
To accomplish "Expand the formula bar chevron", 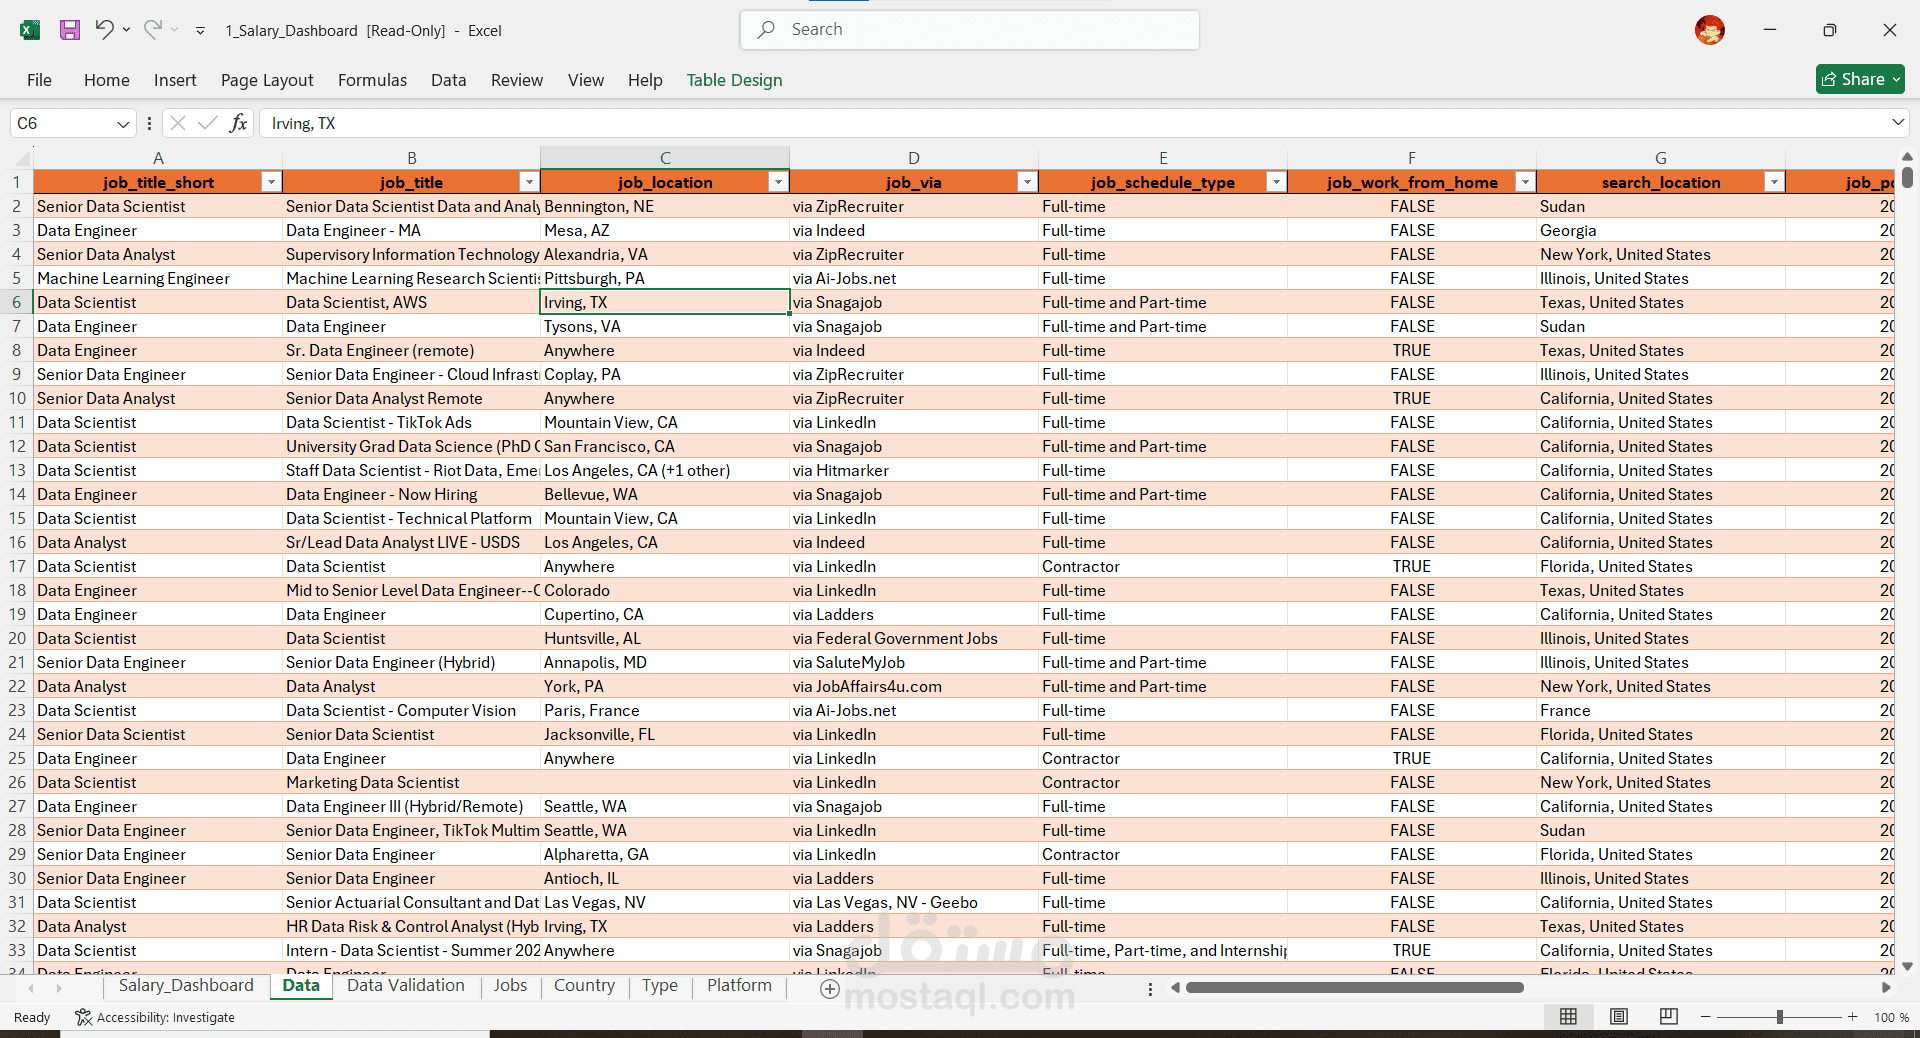I will pyautogui.click(x=1898, y=122).
